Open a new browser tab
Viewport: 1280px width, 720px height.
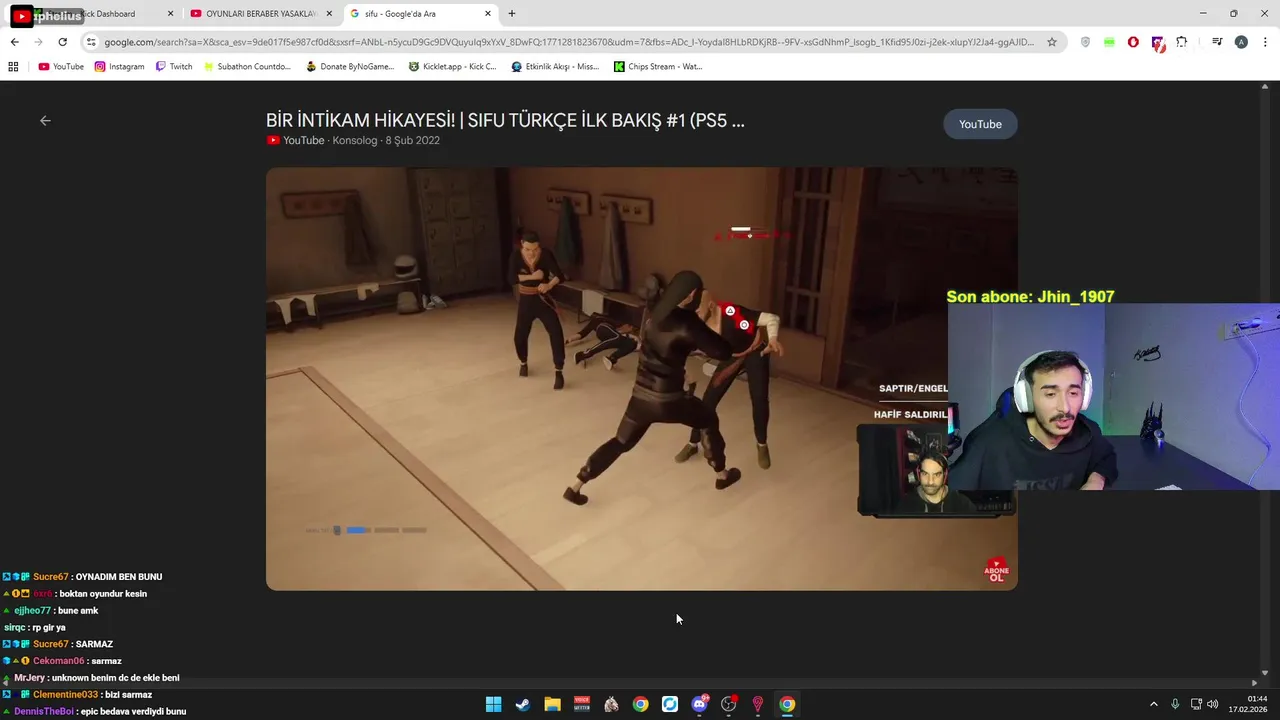[512, 14]
